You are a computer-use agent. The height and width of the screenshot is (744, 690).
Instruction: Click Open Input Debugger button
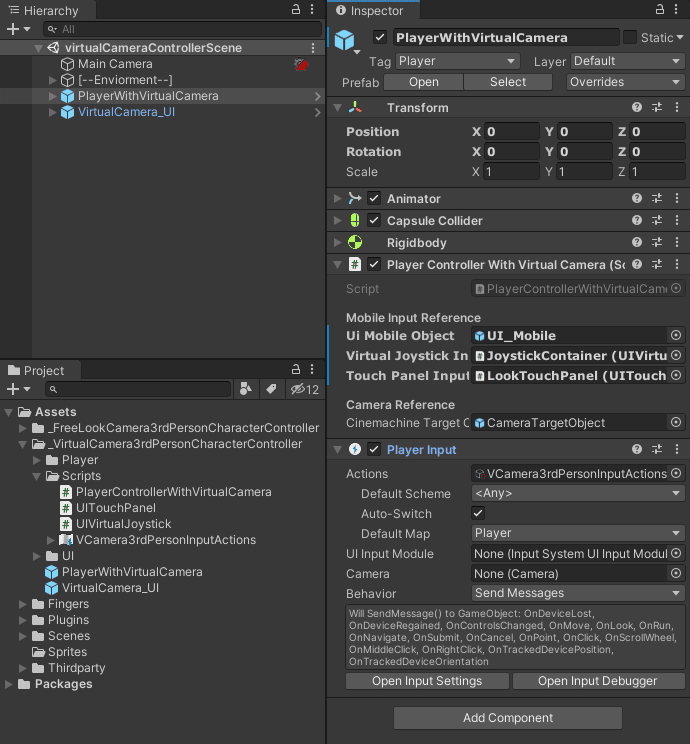[x=597, y=681]
